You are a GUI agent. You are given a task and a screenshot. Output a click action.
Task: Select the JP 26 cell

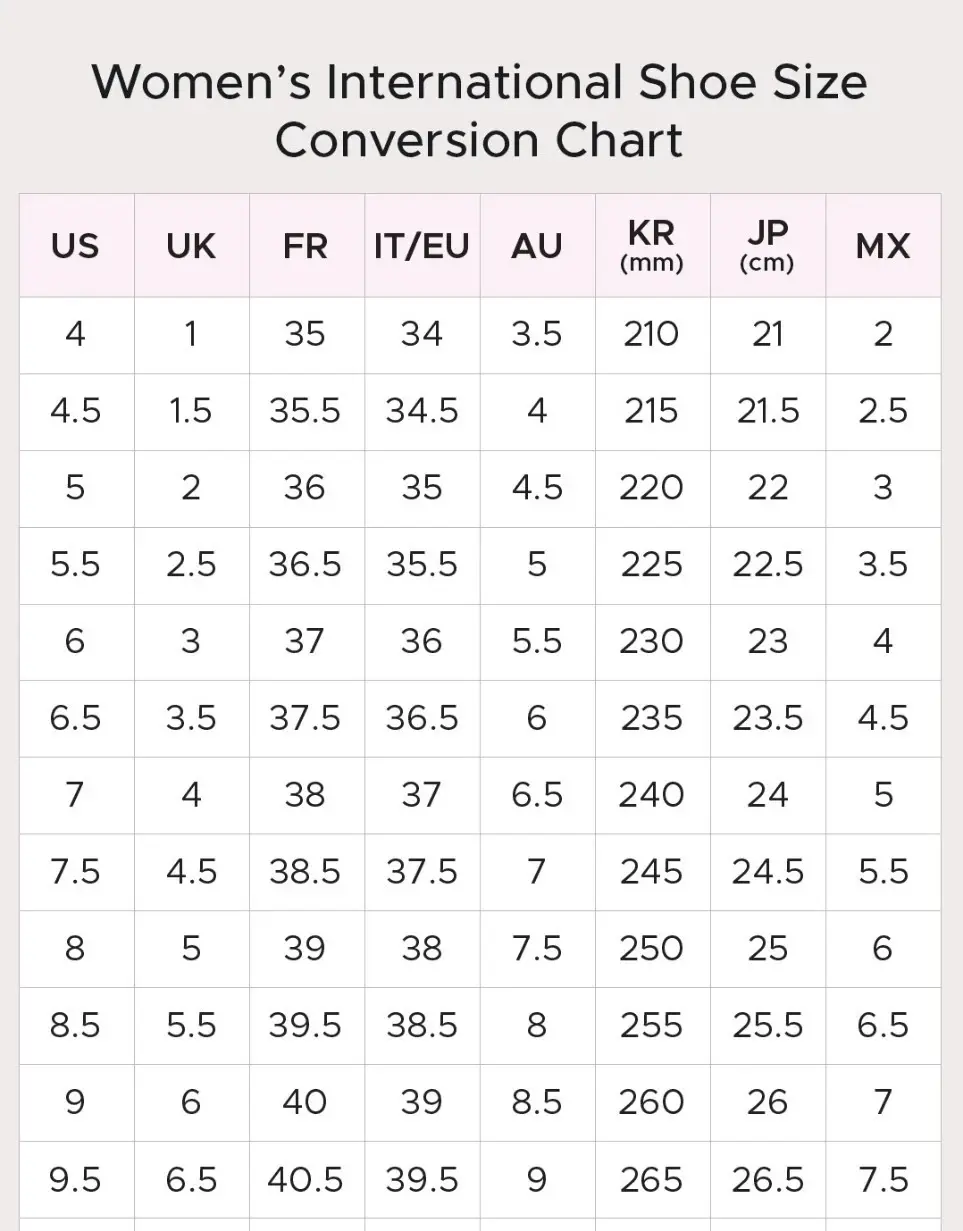[768, 1103]
